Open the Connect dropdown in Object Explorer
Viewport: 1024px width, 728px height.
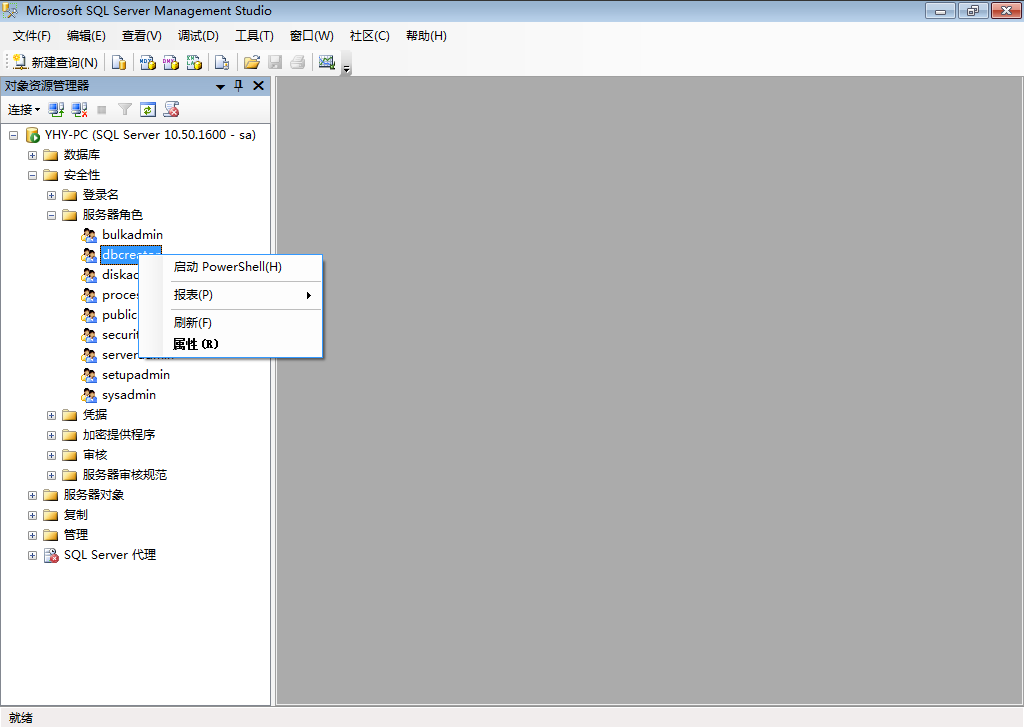pyautogui.click(x=24, y=110)
